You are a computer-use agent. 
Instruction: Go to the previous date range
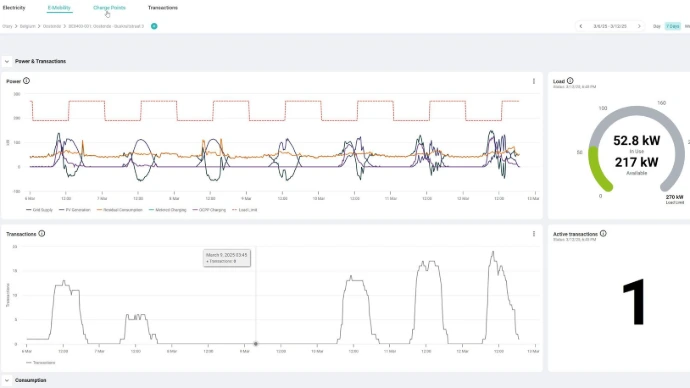(581, 26)
